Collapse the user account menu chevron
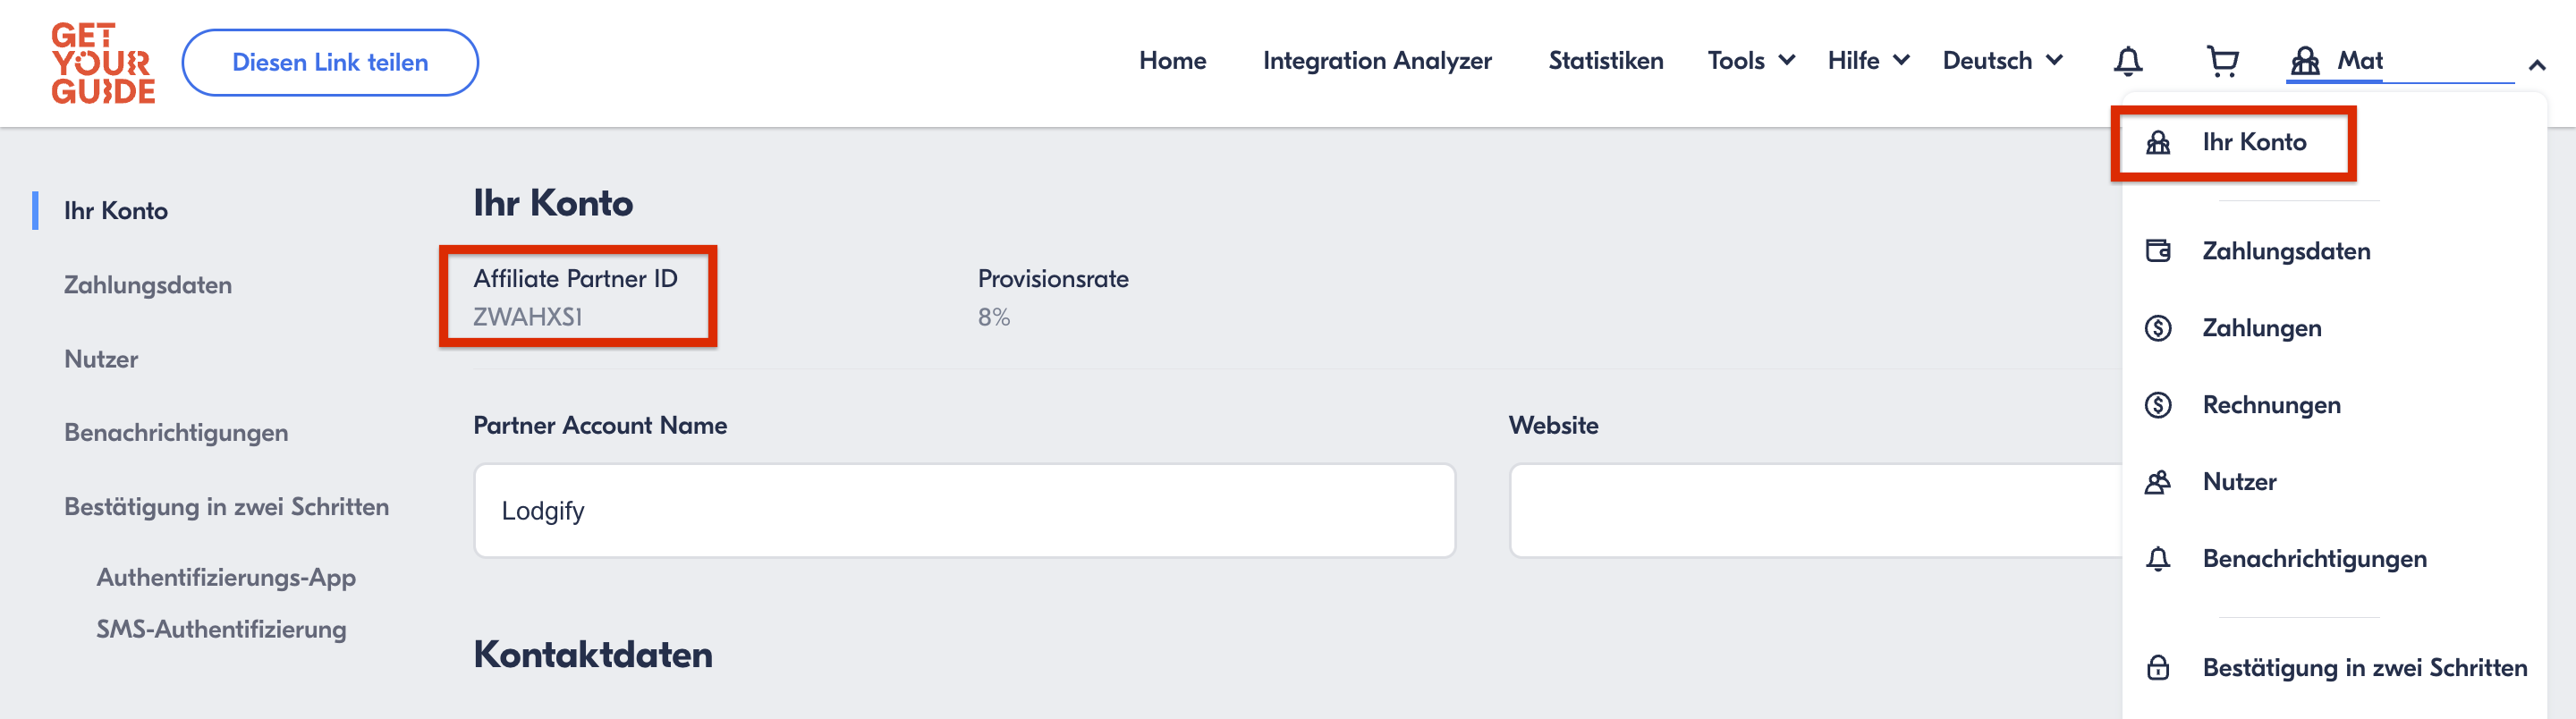The width and height of the screenshot is (2576, 719). click(2537, 66)
